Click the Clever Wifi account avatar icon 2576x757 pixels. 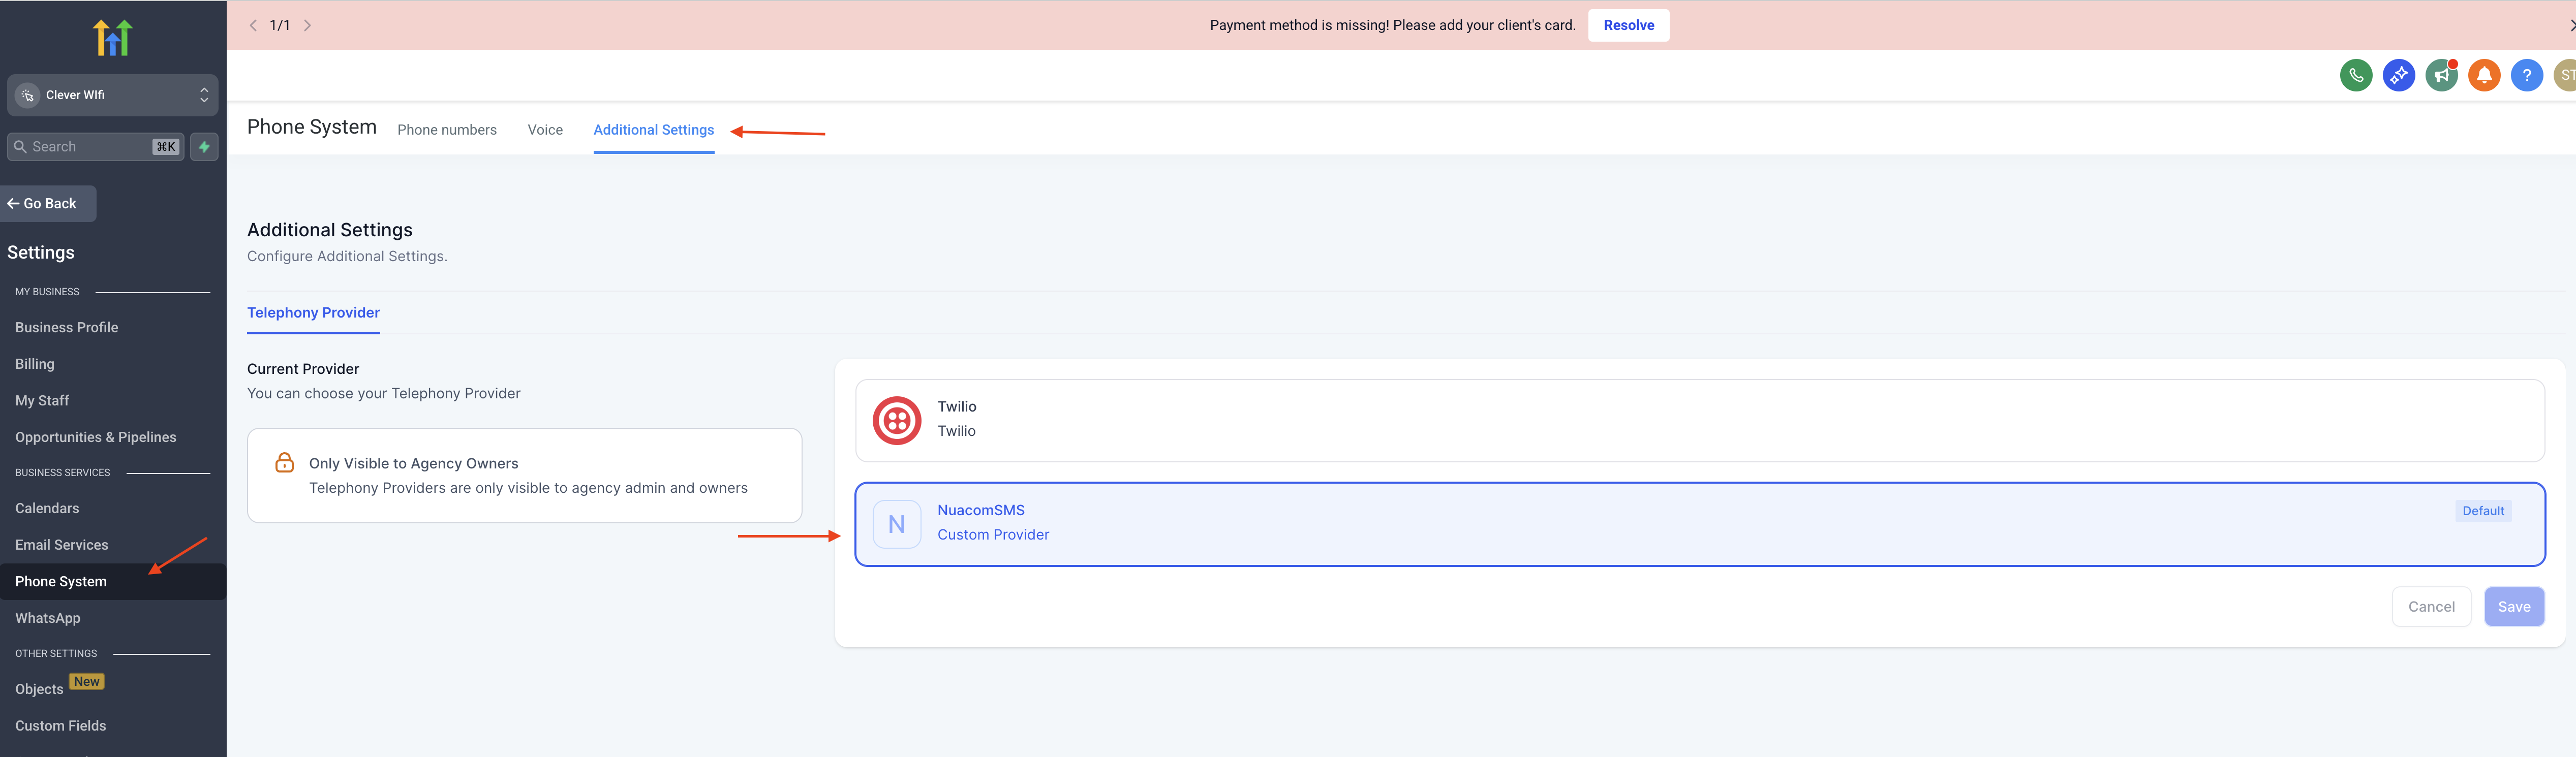27,95
